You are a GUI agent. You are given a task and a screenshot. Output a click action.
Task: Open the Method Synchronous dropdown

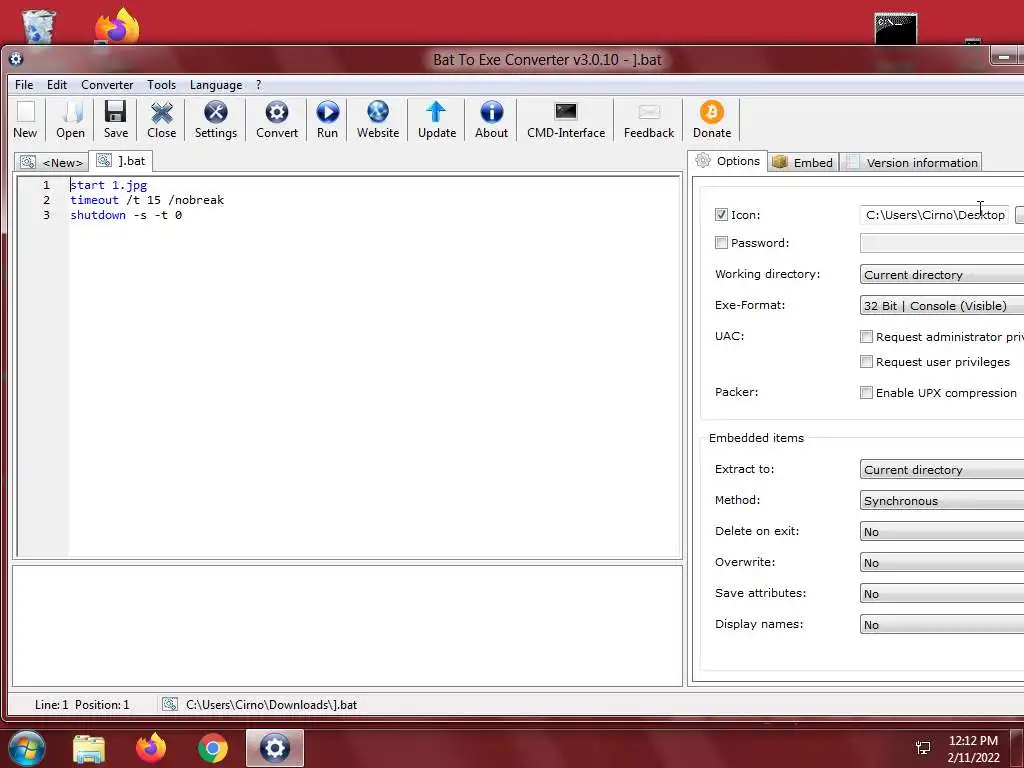(942, 500)
